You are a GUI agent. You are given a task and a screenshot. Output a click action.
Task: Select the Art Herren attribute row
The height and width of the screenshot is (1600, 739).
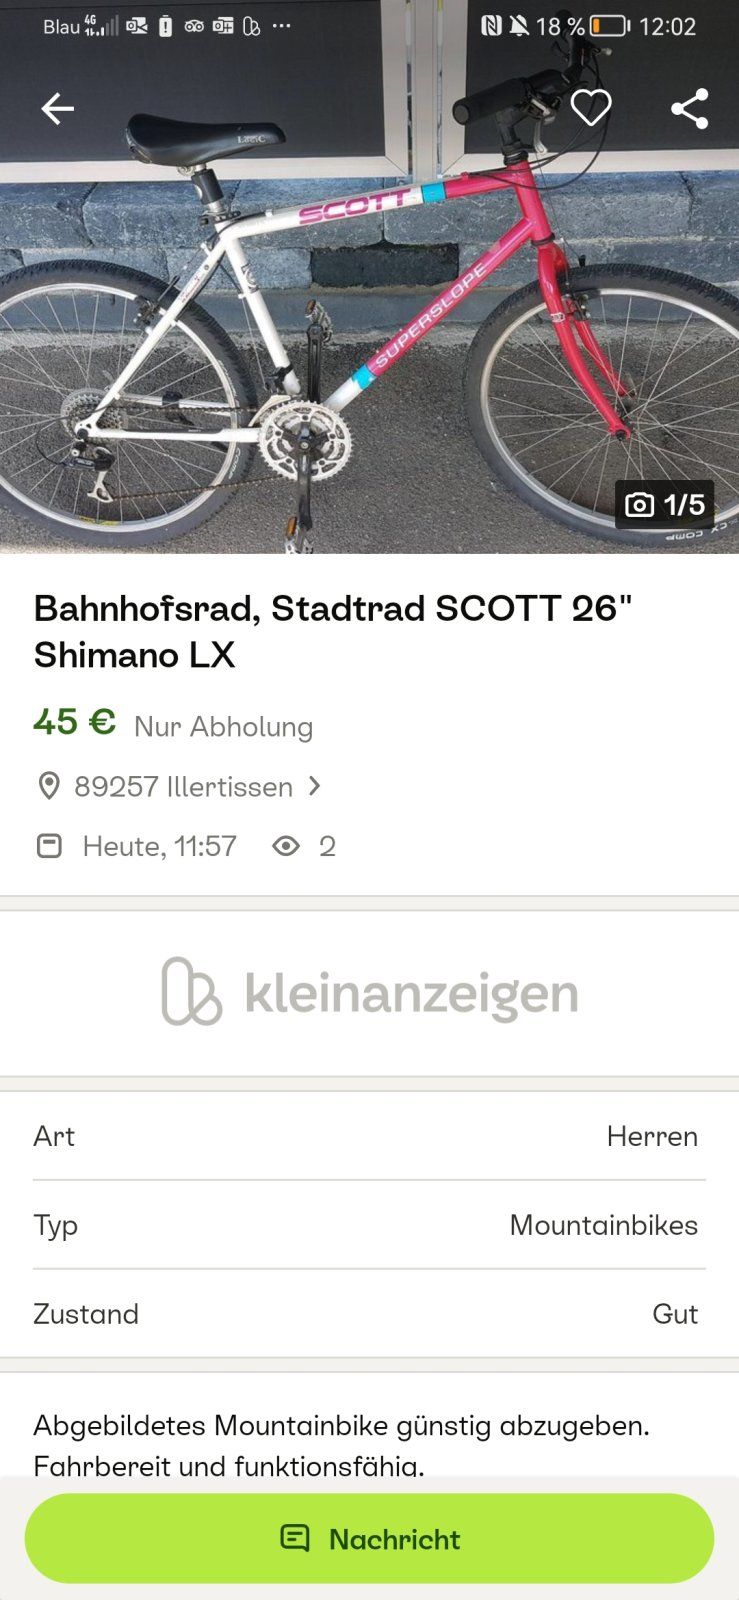pos(369,1136)
